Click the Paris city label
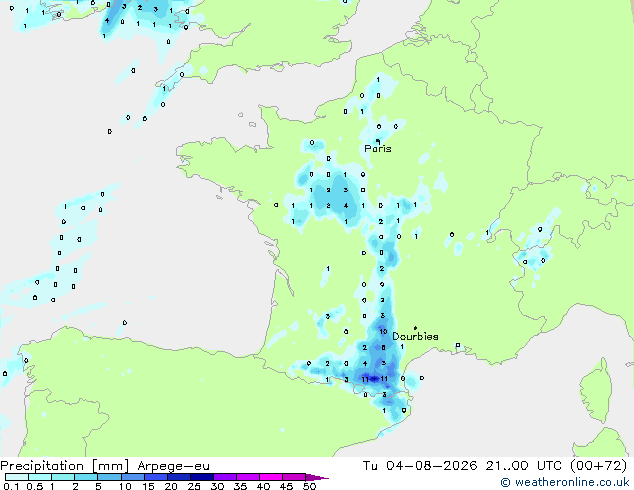This screenshot has width=634, height=490. pyautogui.click(x=378, y=149)
